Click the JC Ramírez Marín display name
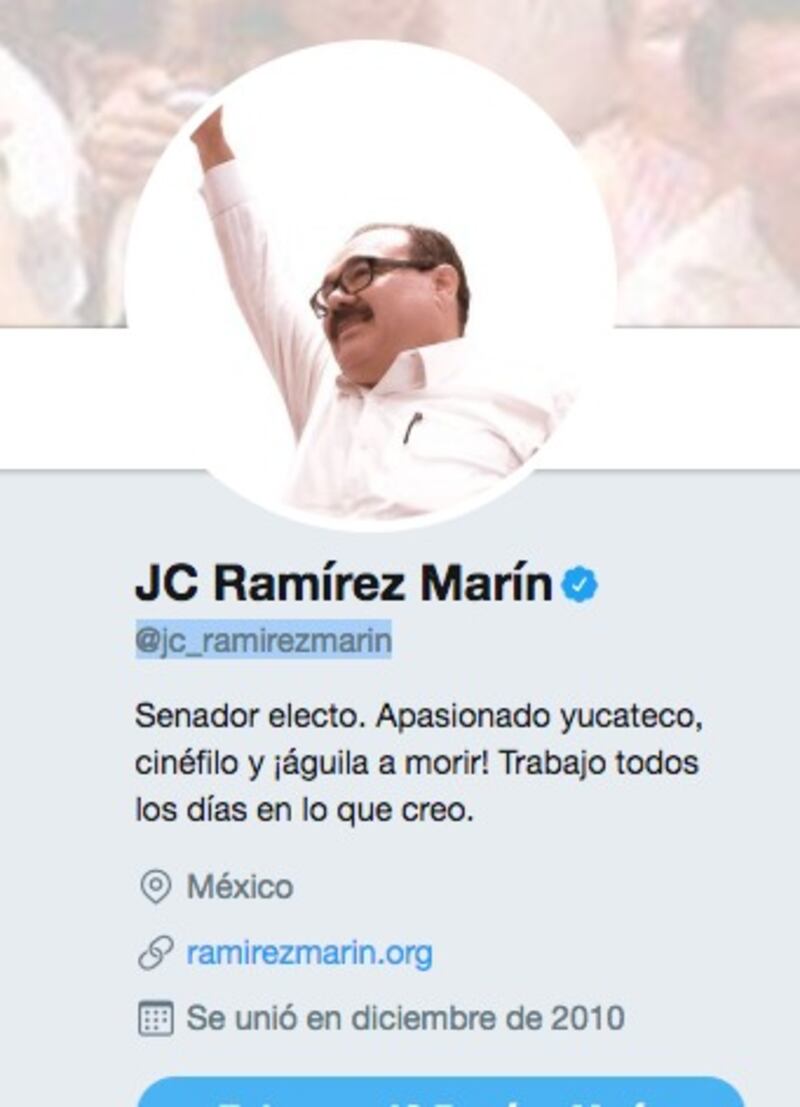The image size is (800, 1107). [x=344, y=584]
